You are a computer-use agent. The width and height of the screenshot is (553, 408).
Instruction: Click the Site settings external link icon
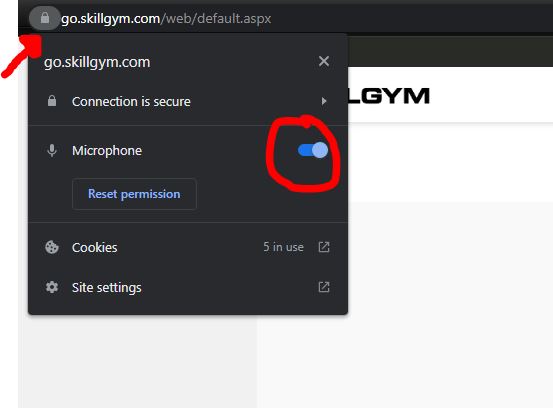(x=324, y=287)
